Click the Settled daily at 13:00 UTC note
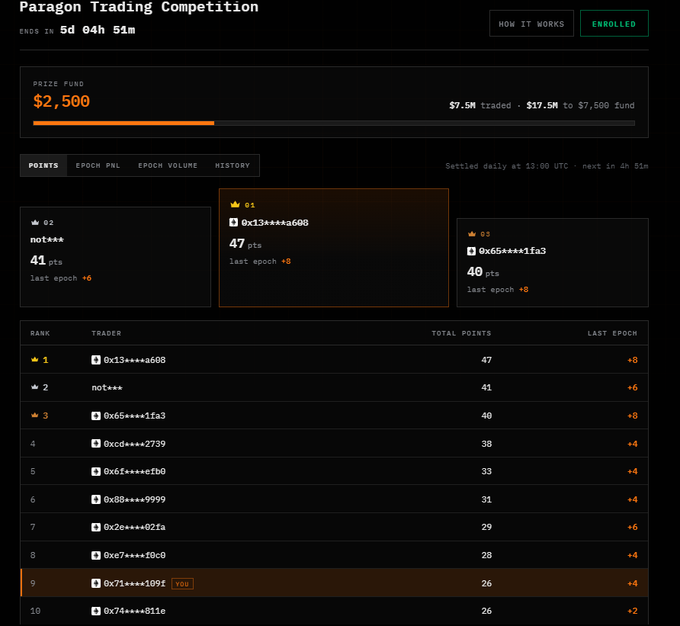Image resolution: width=680 pixels, height=626 pixels. [x=507, y=166]
